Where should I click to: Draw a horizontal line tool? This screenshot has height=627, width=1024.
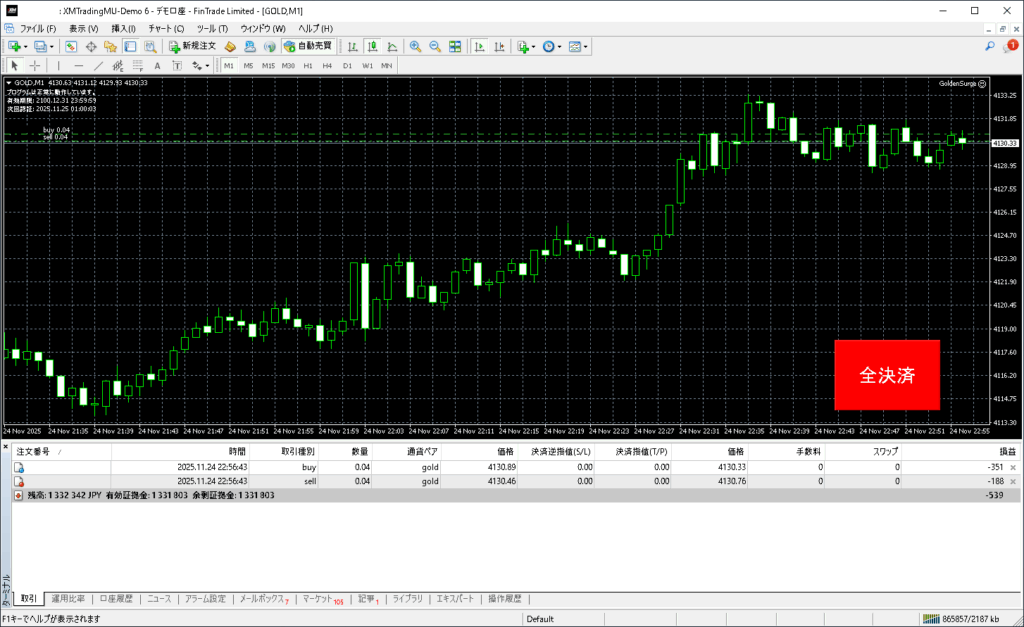79,66
